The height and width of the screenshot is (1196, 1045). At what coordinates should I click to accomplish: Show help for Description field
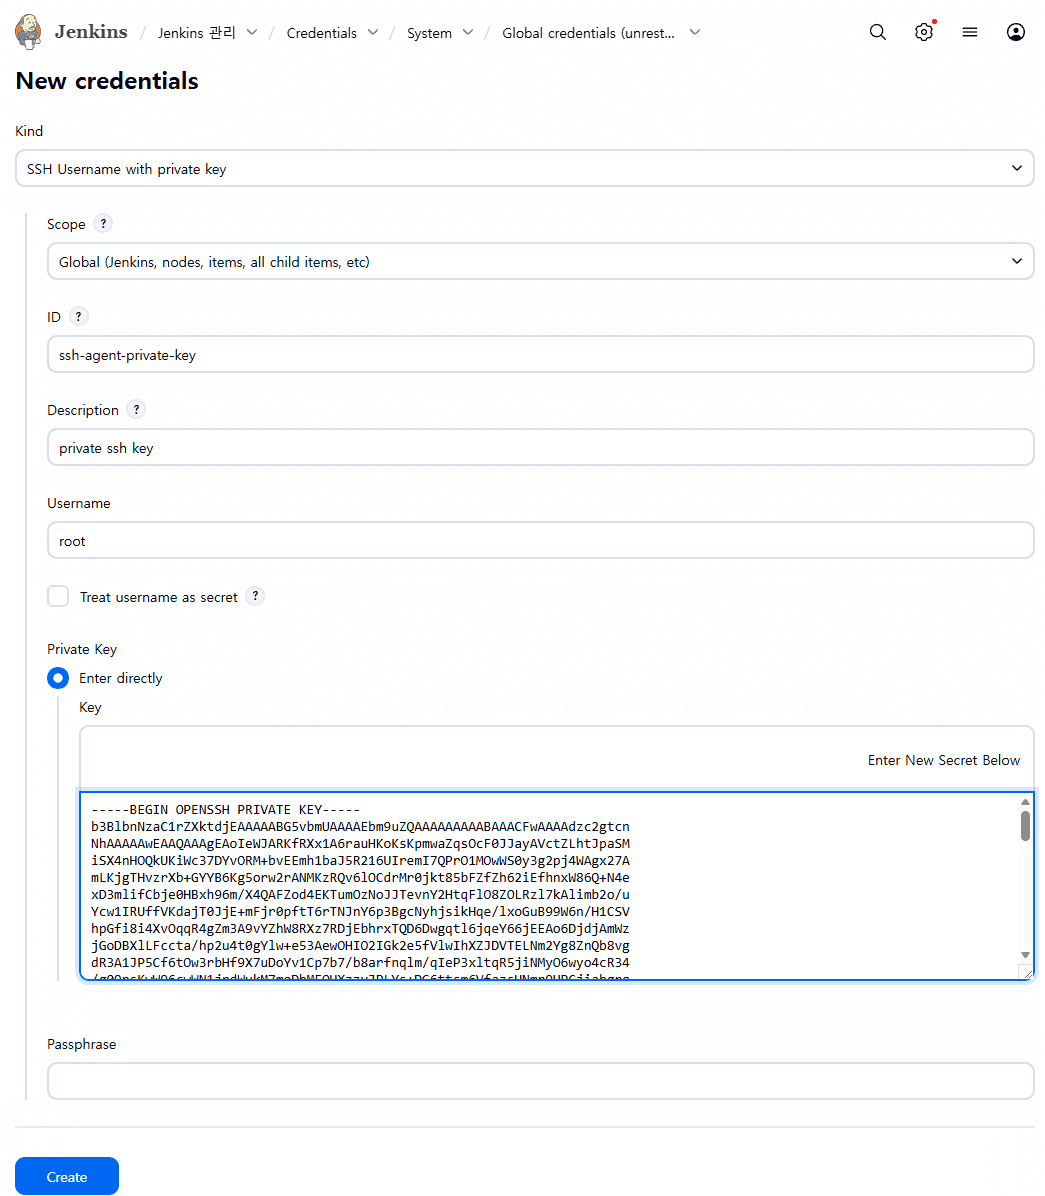[x=137, y=410]
